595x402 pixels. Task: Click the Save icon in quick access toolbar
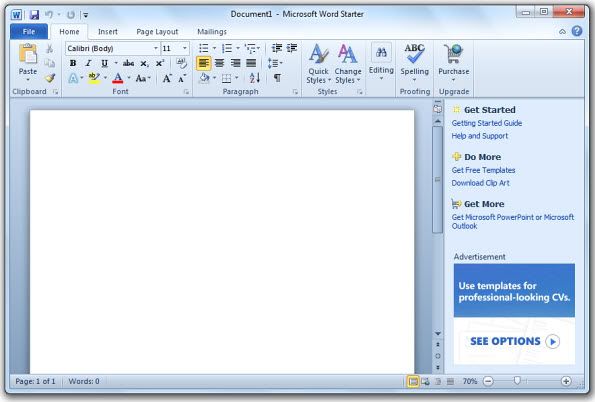click(35, 15)
